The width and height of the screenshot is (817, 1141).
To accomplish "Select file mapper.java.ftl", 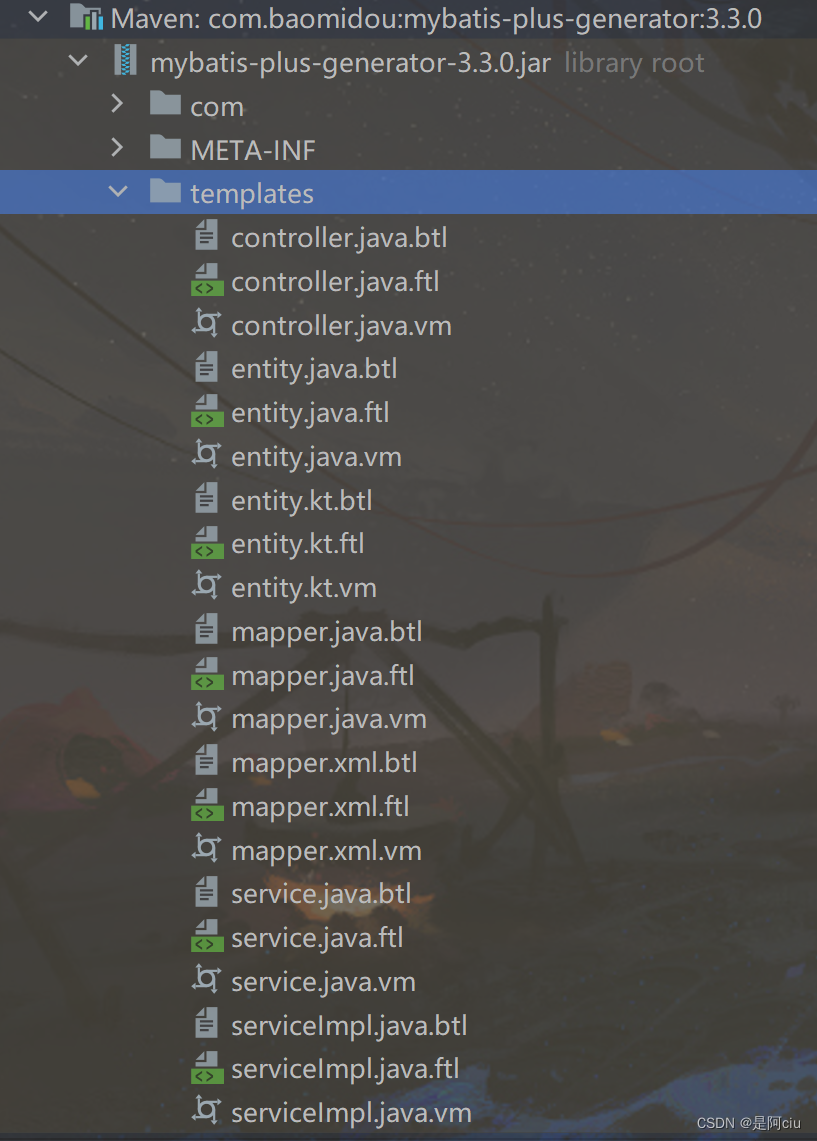I will coord(323,675).
